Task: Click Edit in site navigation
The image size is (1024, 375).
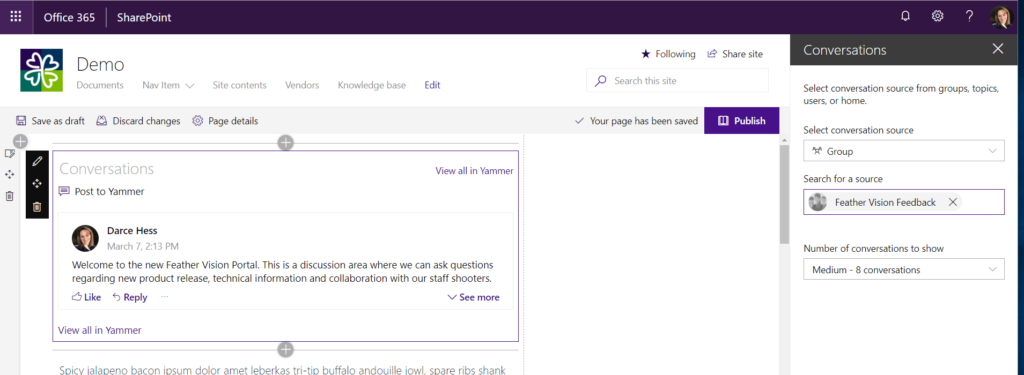Action: [x=432, y=85]
